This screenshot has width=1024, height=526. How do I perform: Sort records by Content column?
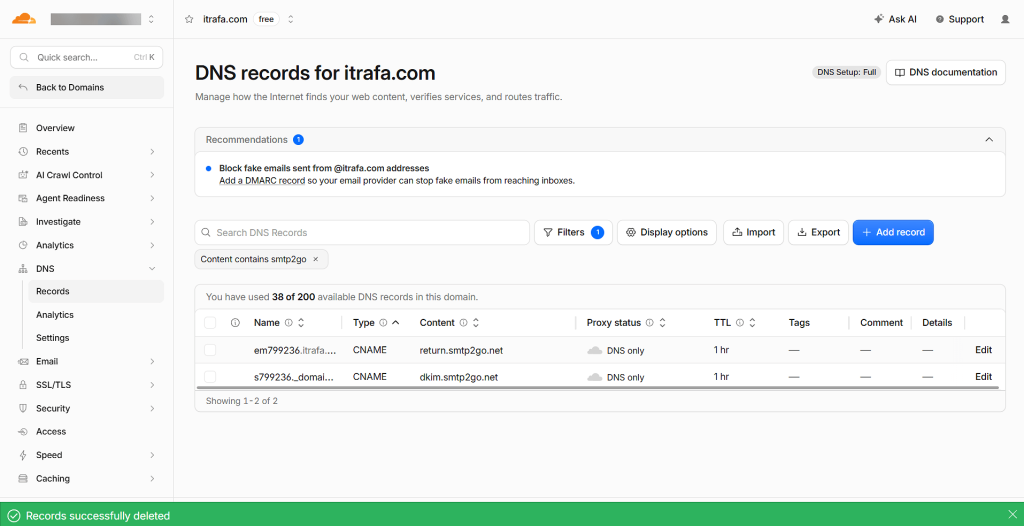coord(476,323)
